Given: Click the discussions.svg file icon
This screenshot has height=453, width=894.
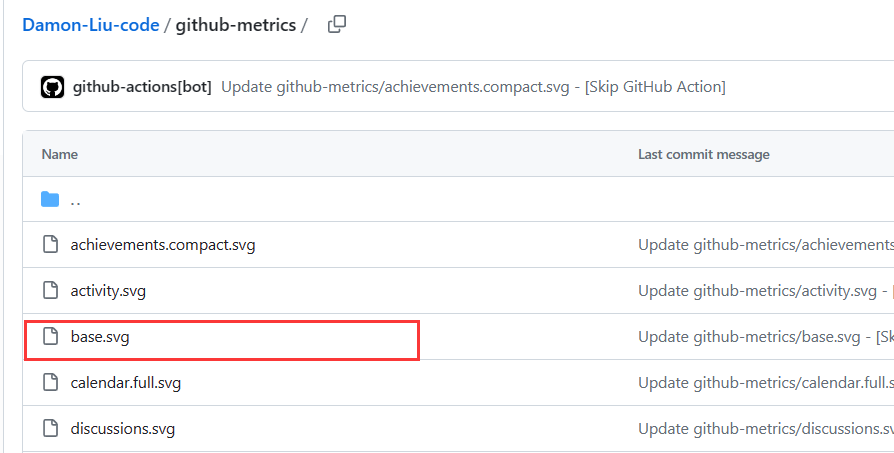Looking at the screenshot, I should pos(50,429).
